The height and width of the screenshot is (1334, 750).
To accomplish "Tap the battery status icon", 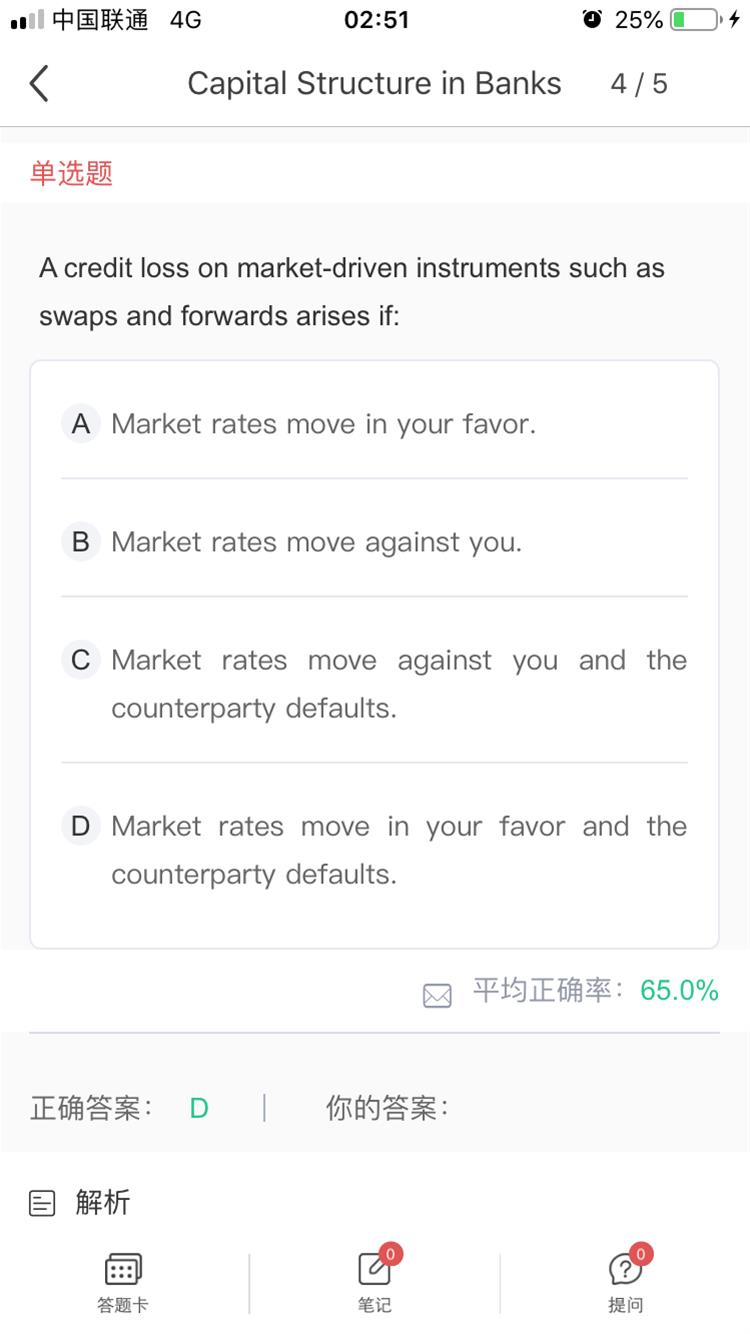I will pos(694,20).
